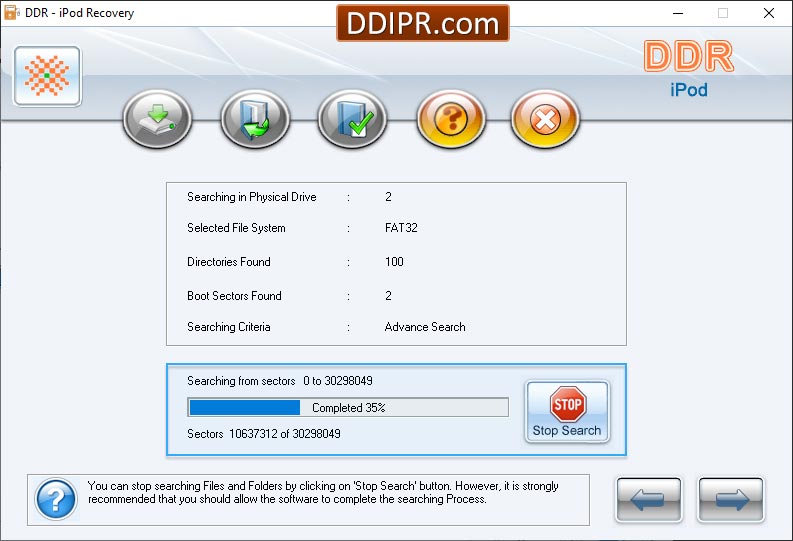Select the 'Selected File System' label
Screen dimensions: 793x541
click(236, 228)
